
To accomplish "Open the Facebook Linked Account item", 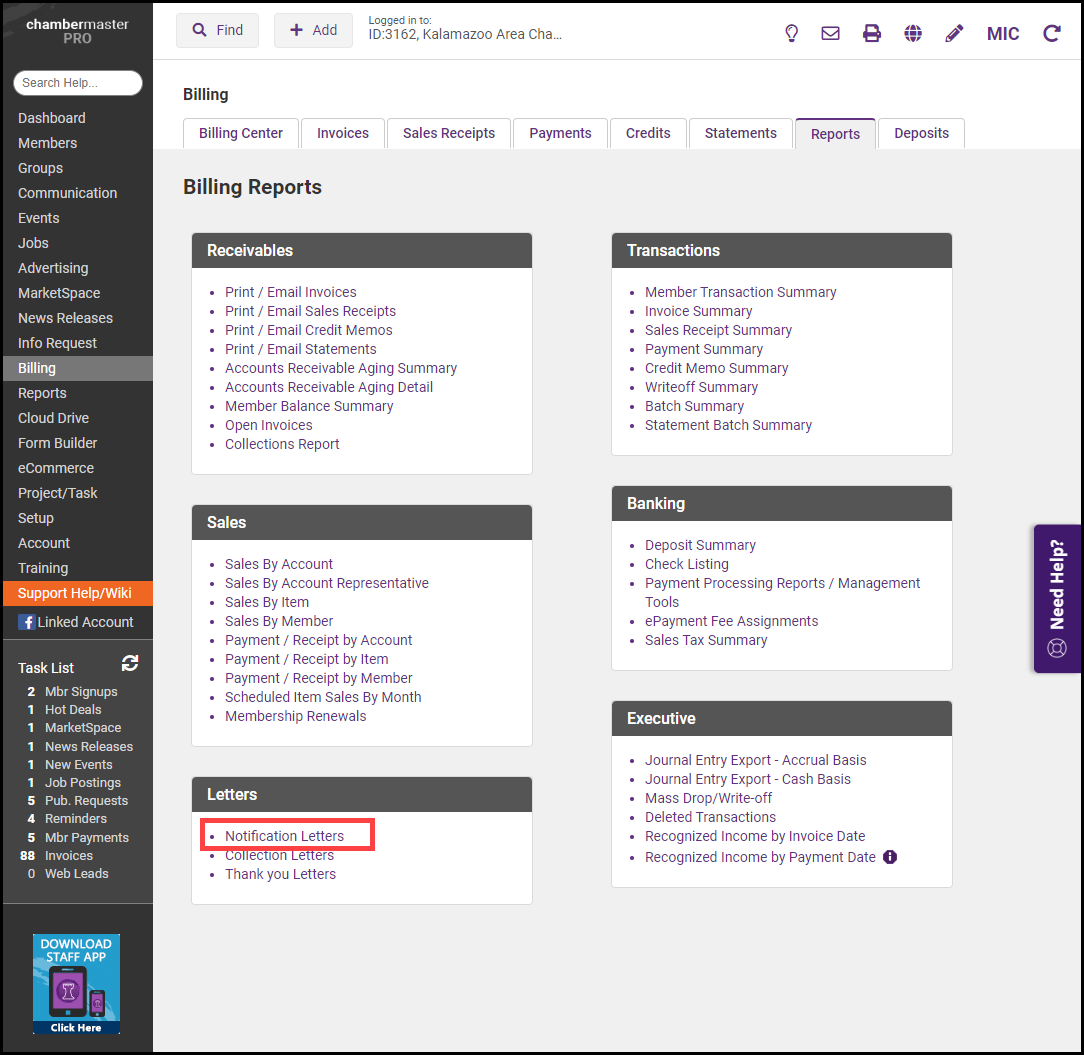I will (76, 622).
